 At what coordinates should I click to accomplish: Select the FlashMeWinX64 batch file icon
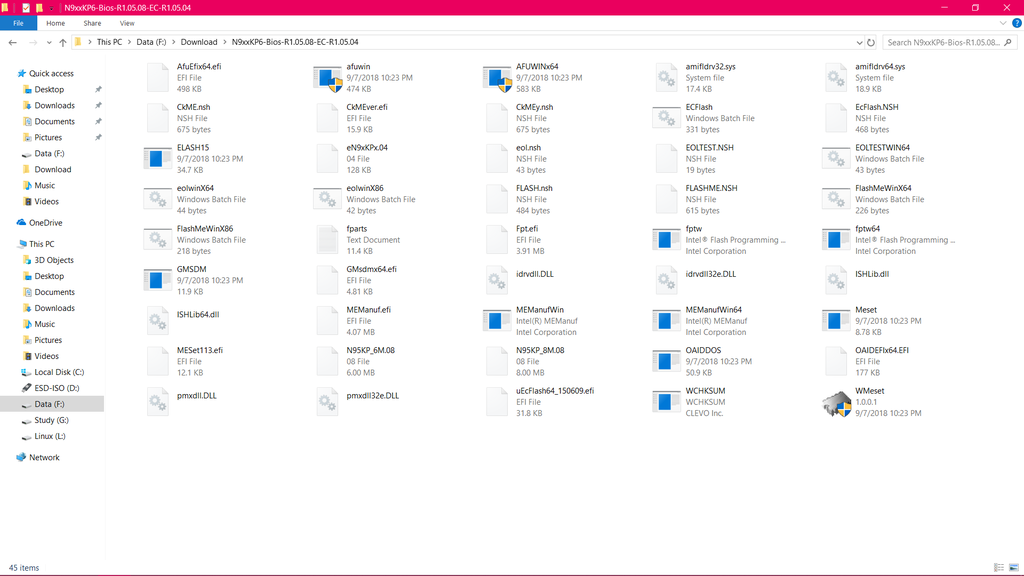click(x=836, y=199)
